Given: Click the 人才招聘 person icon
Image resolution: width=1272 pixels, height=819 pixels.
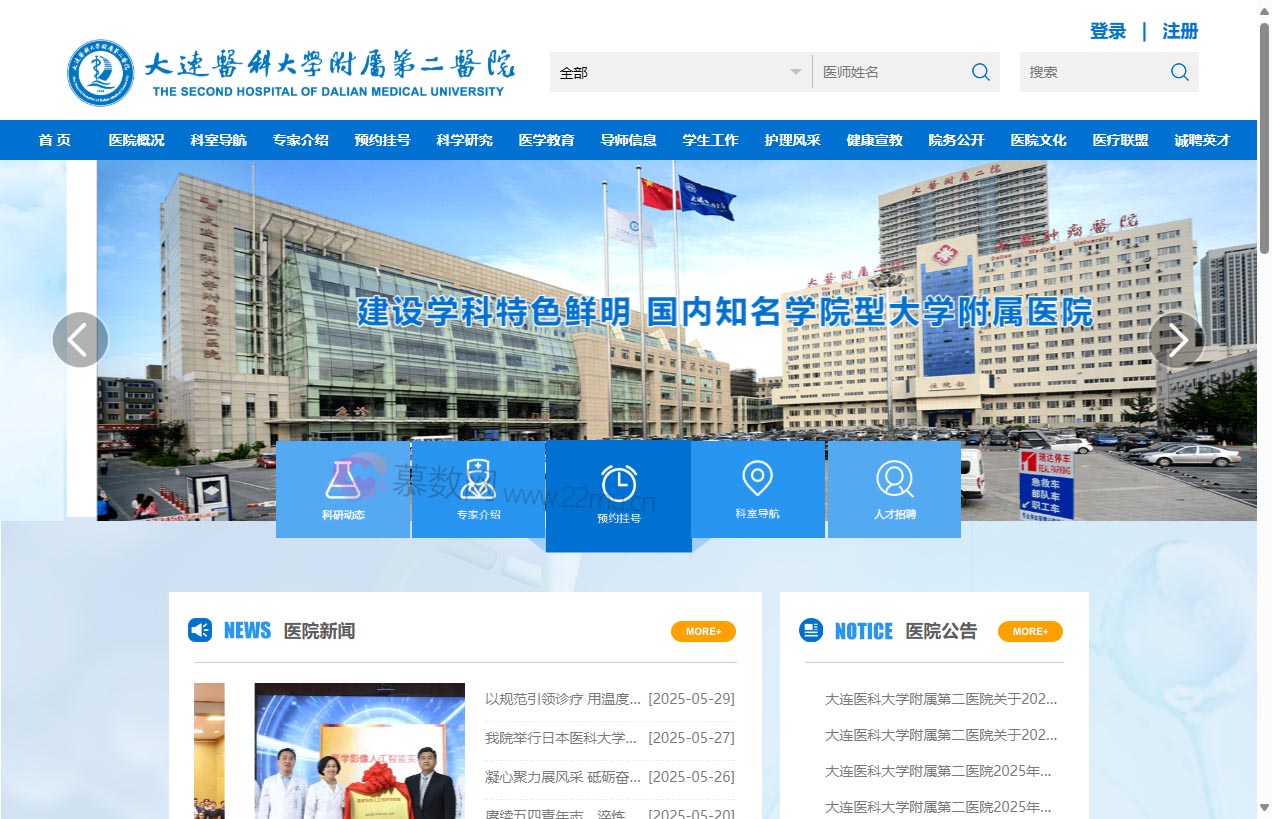Looking at the screenshot, I should (x=894, y=480).
